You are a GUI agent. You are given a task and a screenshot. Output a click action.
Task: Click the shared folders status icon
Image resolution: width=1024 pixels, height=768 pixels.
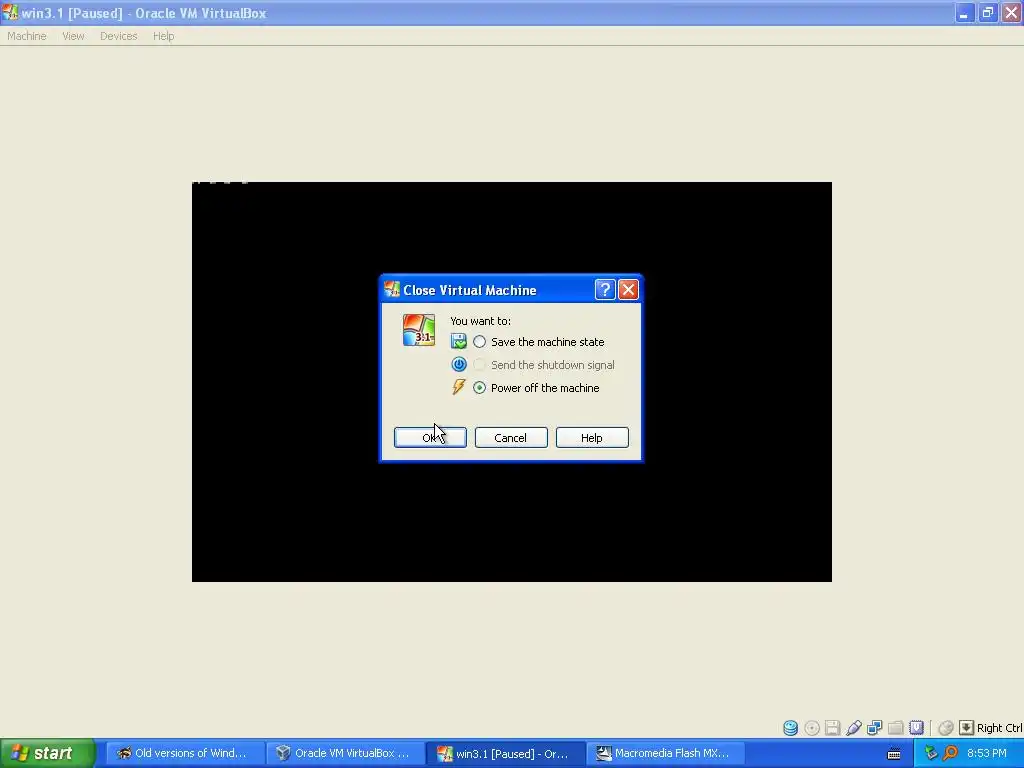tap(895, 728)
